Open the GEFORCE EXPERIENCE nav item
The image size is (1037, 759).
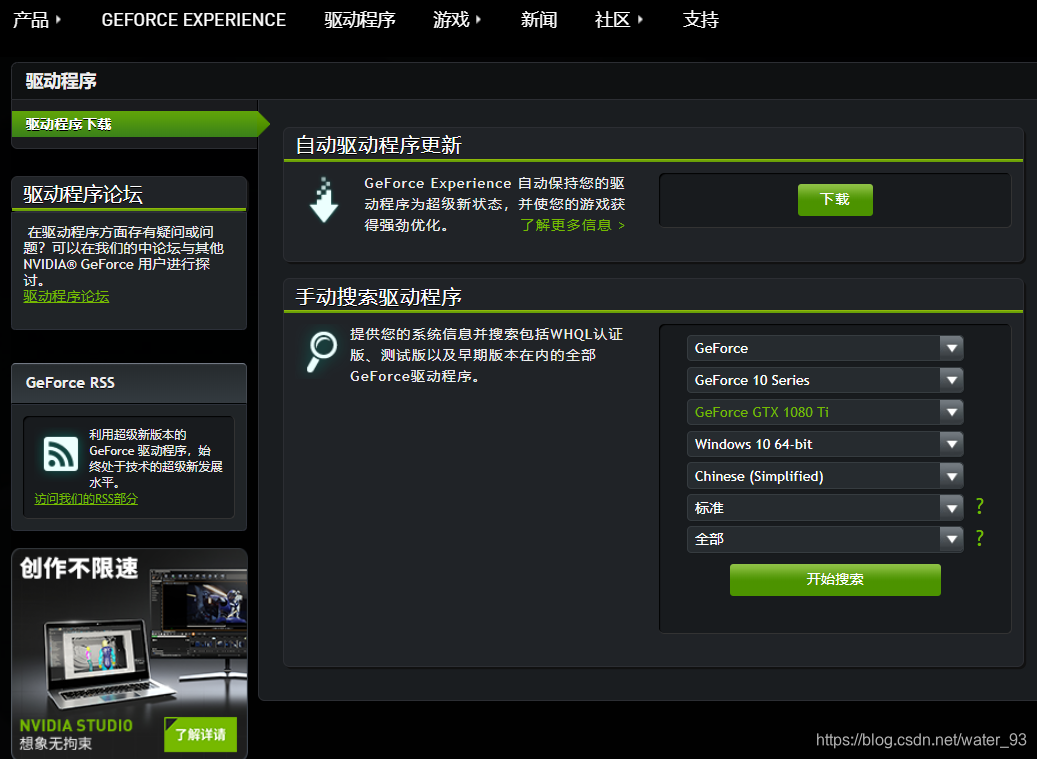point(194,20)
